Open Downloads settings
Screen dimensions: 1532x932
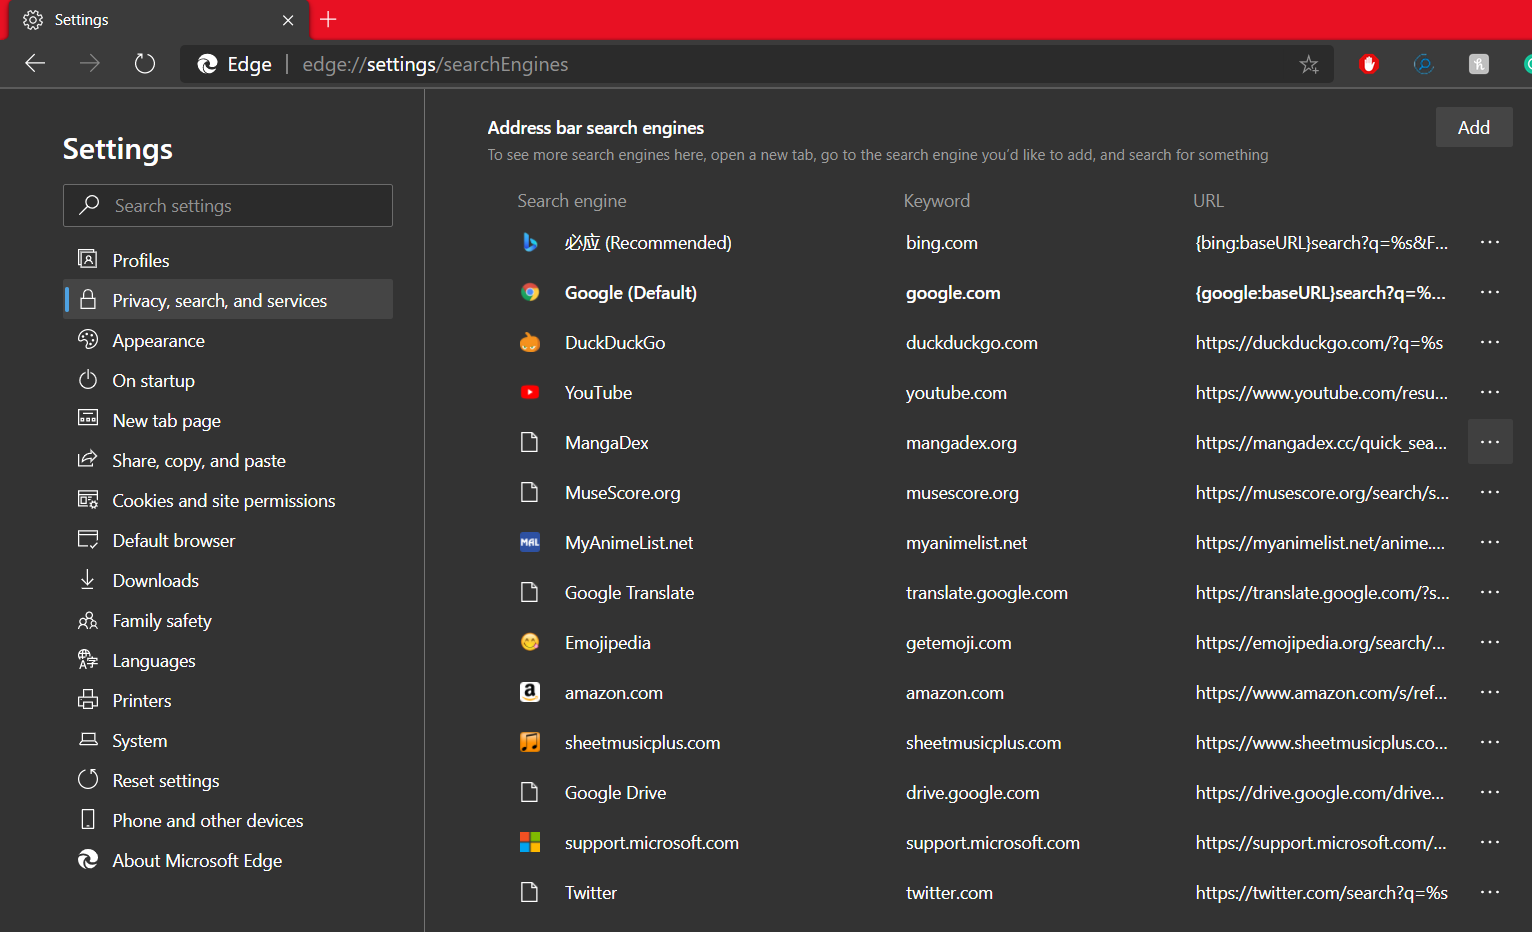pyautogui.click(x=228, y=580)
